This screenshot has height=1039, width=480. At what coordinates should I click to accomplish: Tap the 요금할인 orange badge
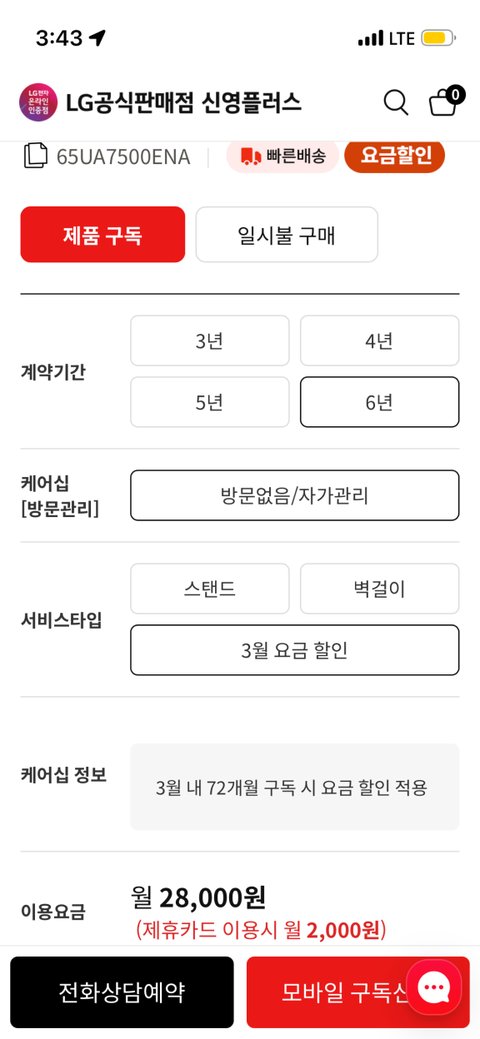394,156
